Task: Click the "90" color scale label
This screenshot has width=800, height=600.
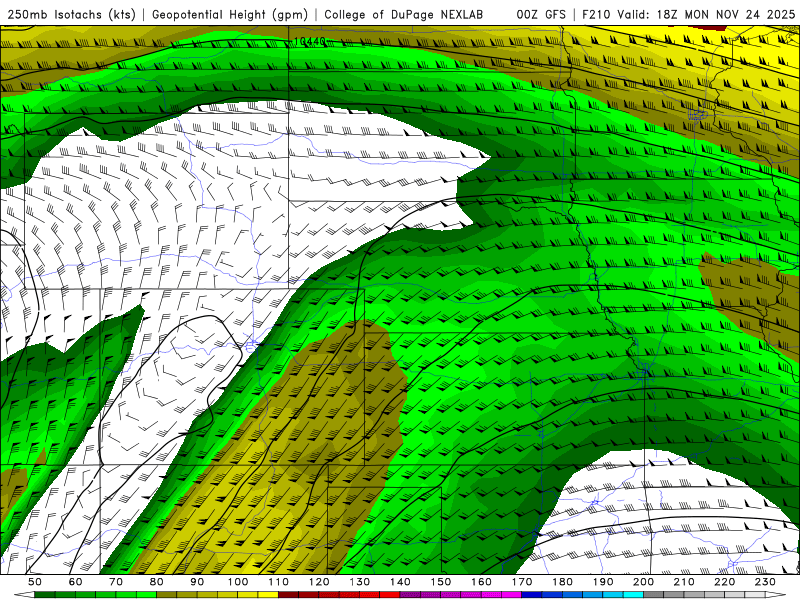Action: 197,582
